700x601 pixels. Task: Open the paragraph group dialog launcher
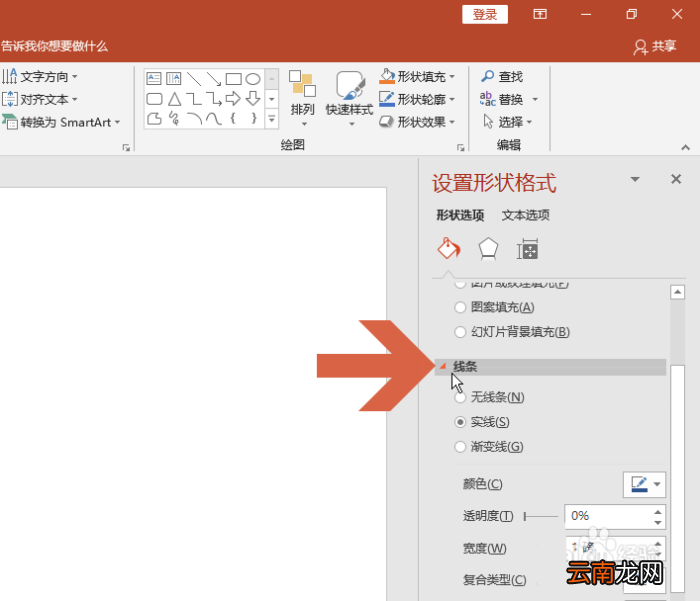pyautogui.click(x=126, y=147)
